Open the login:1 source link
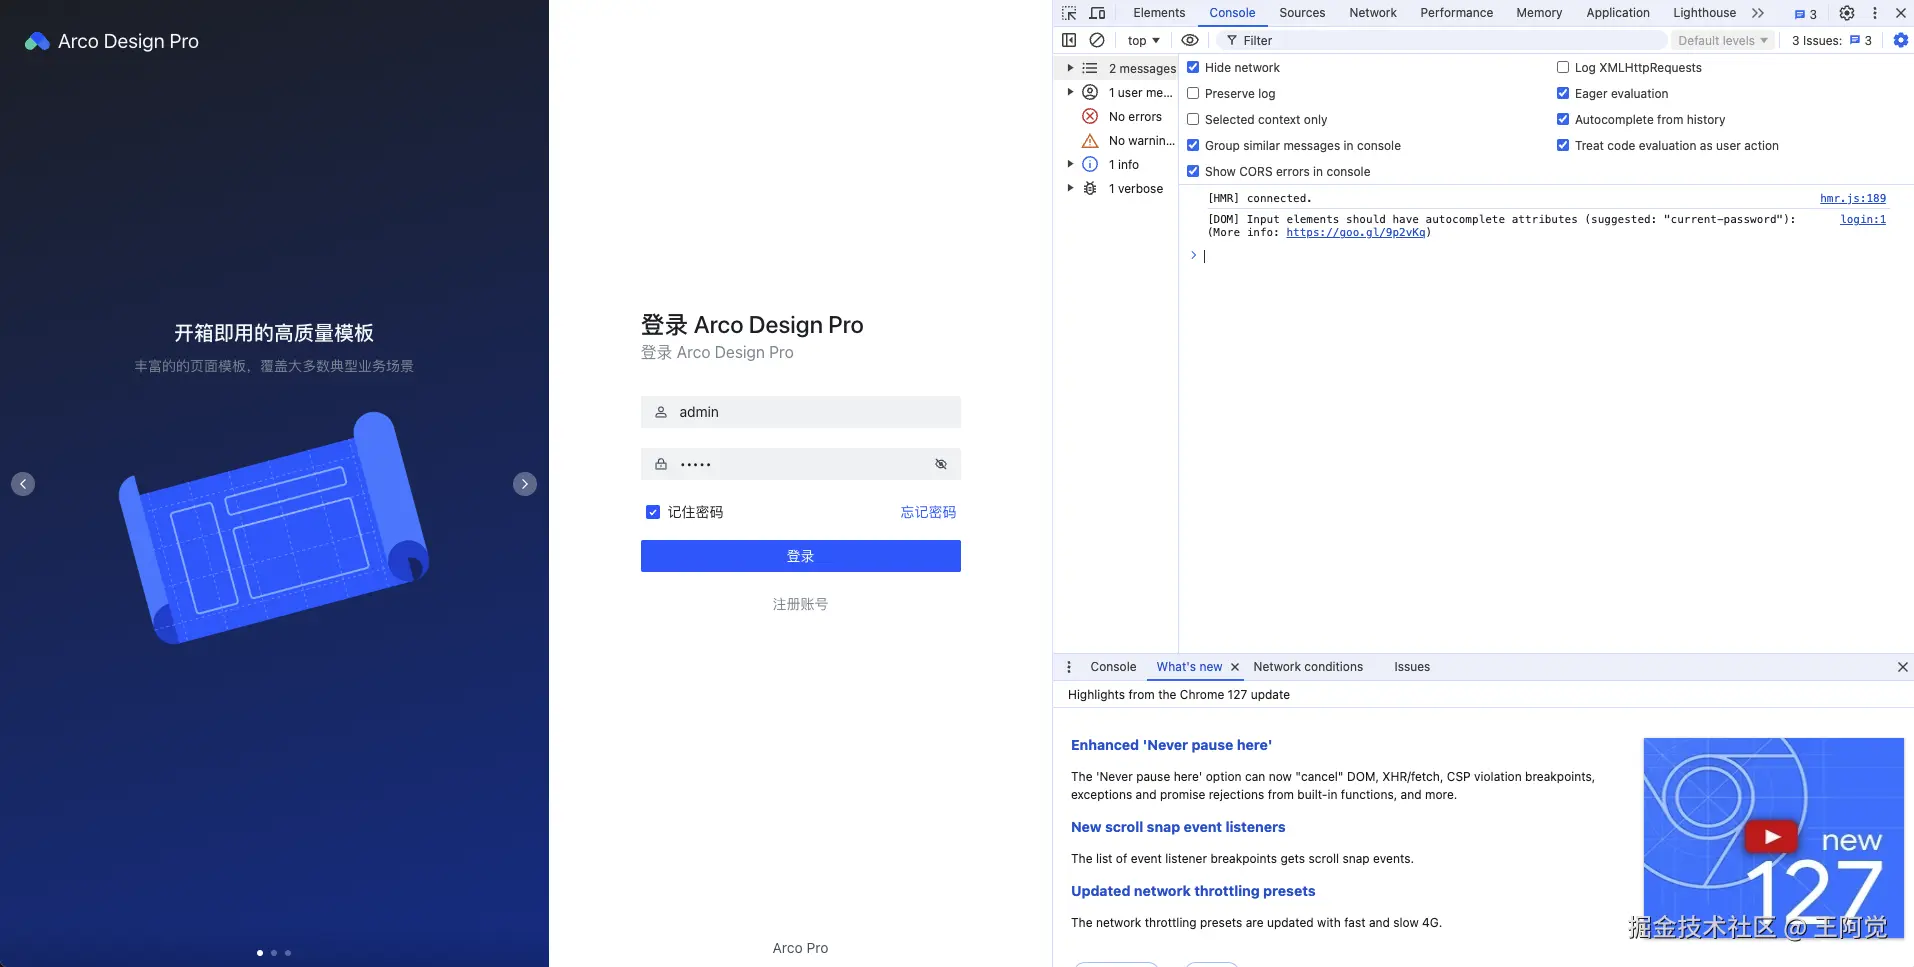1914x967 pixels. click(x=1863, y=219)
